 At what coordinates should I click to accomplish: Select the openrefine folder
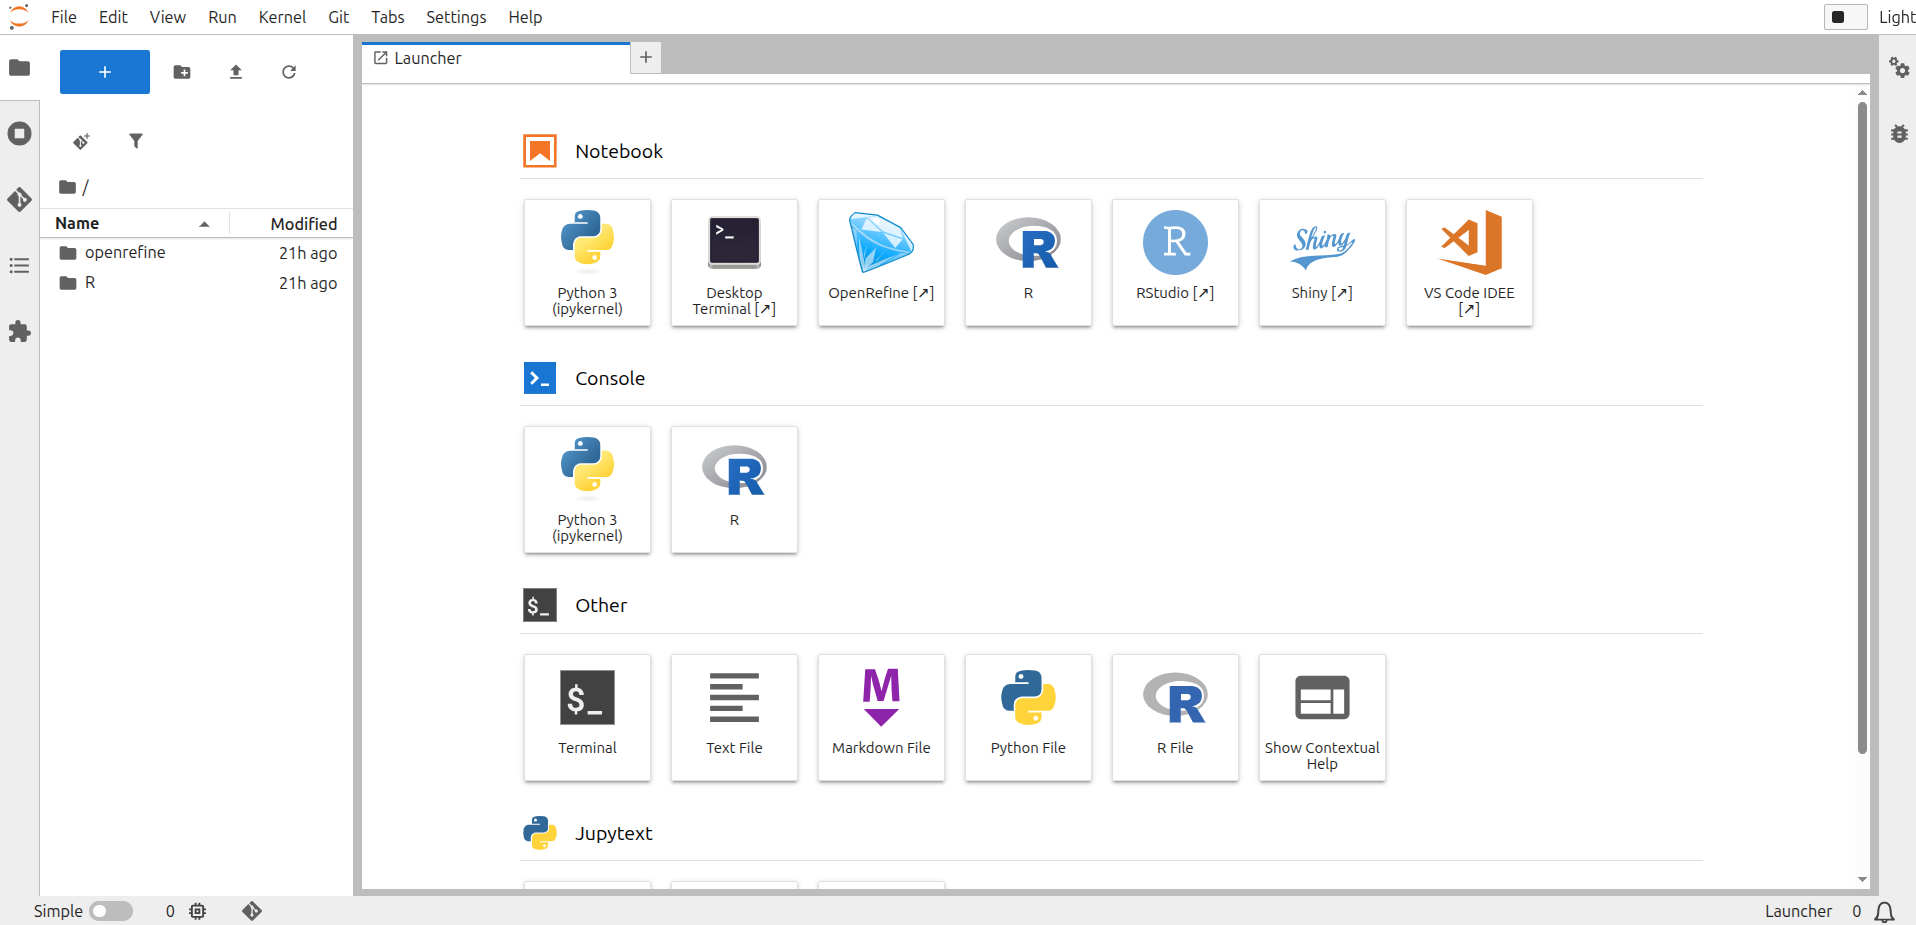tap(197, 253)
